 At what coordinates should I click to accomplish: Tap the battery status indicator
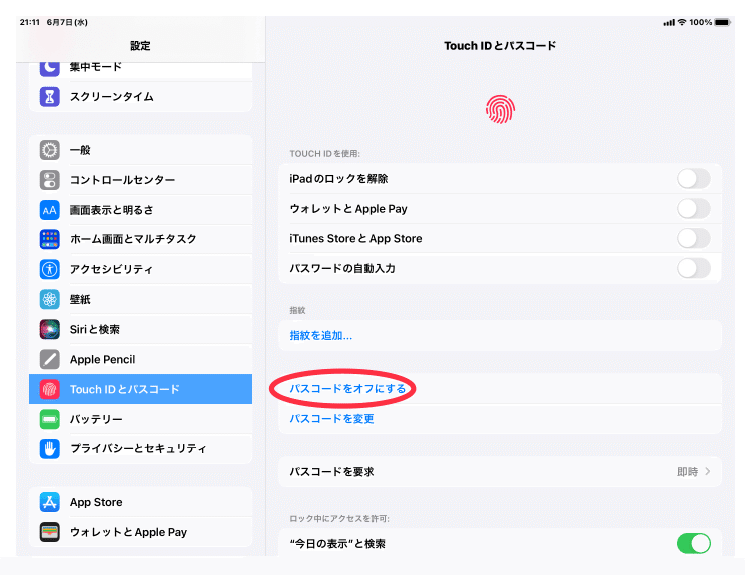tap(722, 22)
